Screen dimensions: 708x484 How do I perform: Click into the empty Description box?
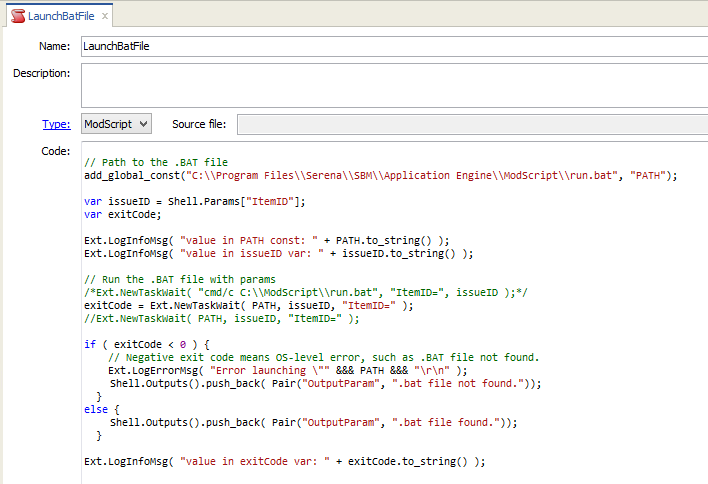point(390,85)
